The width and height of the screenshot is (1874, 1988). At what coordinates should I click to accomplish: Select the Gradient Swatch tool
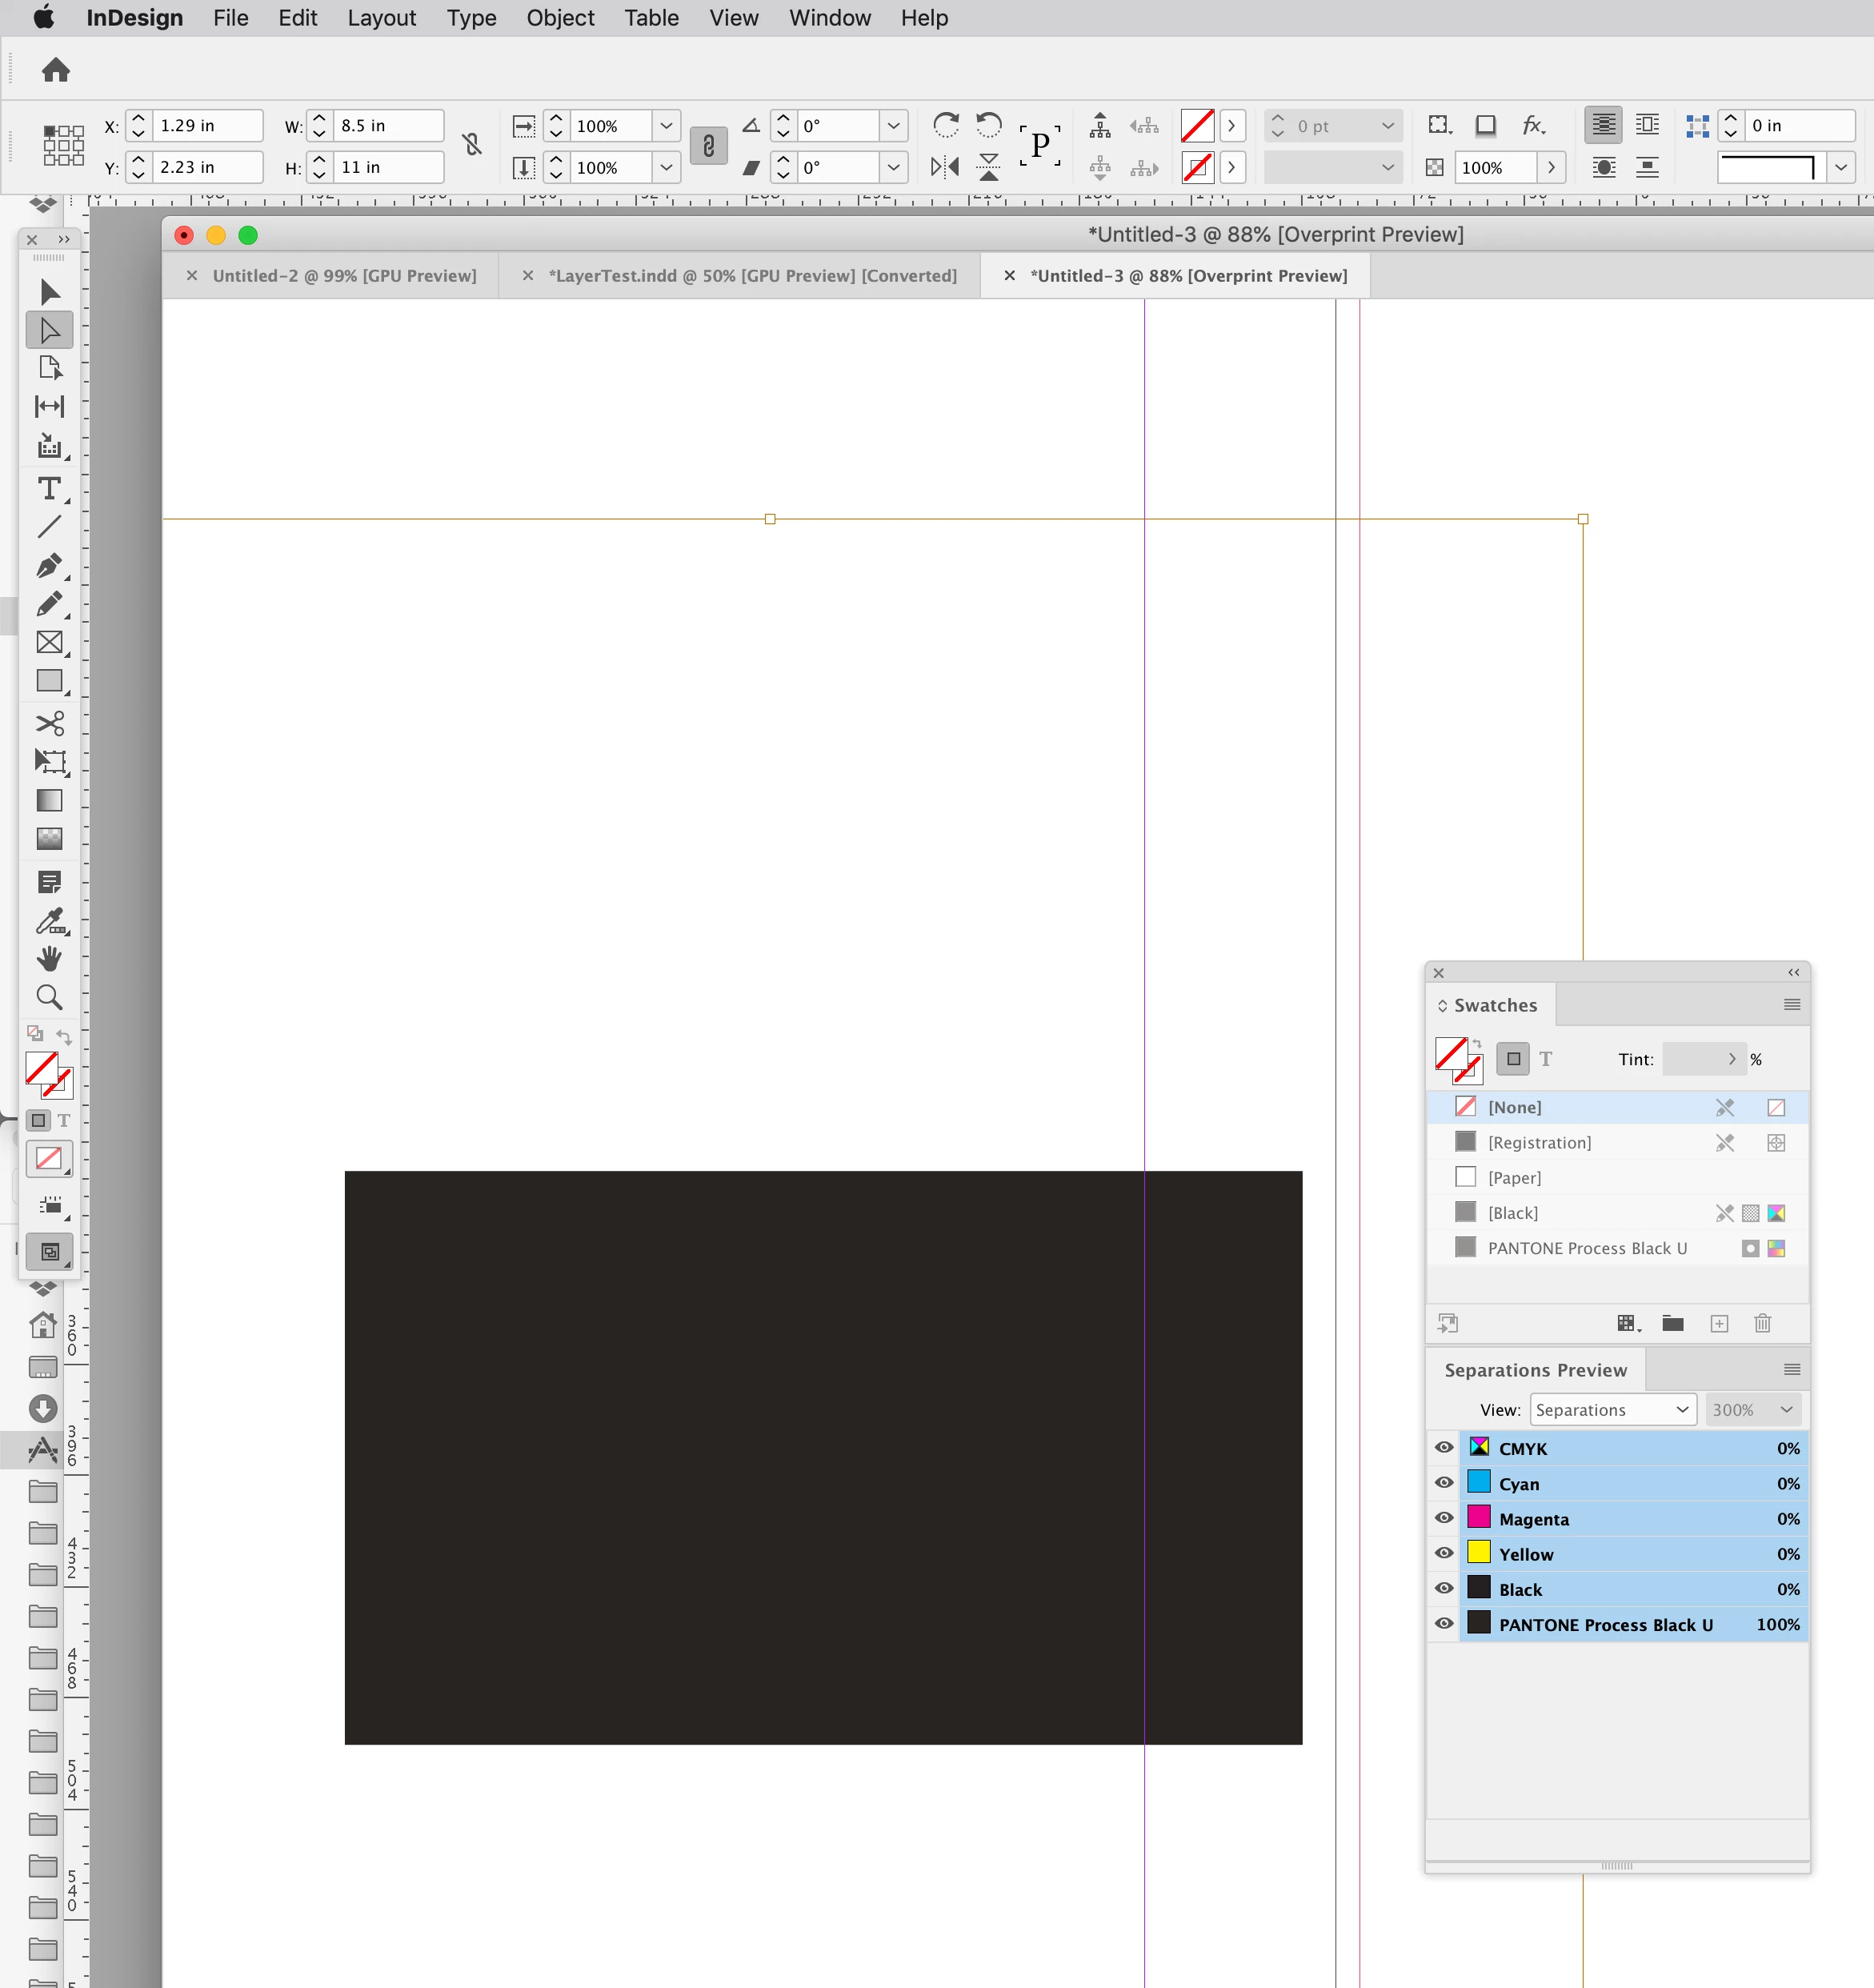pos(48,801)
